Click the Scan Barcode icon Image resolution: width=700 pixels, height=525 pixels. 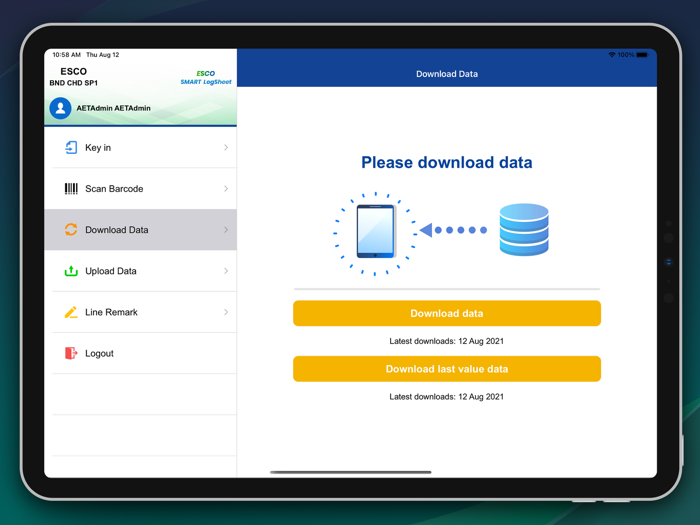71,188
